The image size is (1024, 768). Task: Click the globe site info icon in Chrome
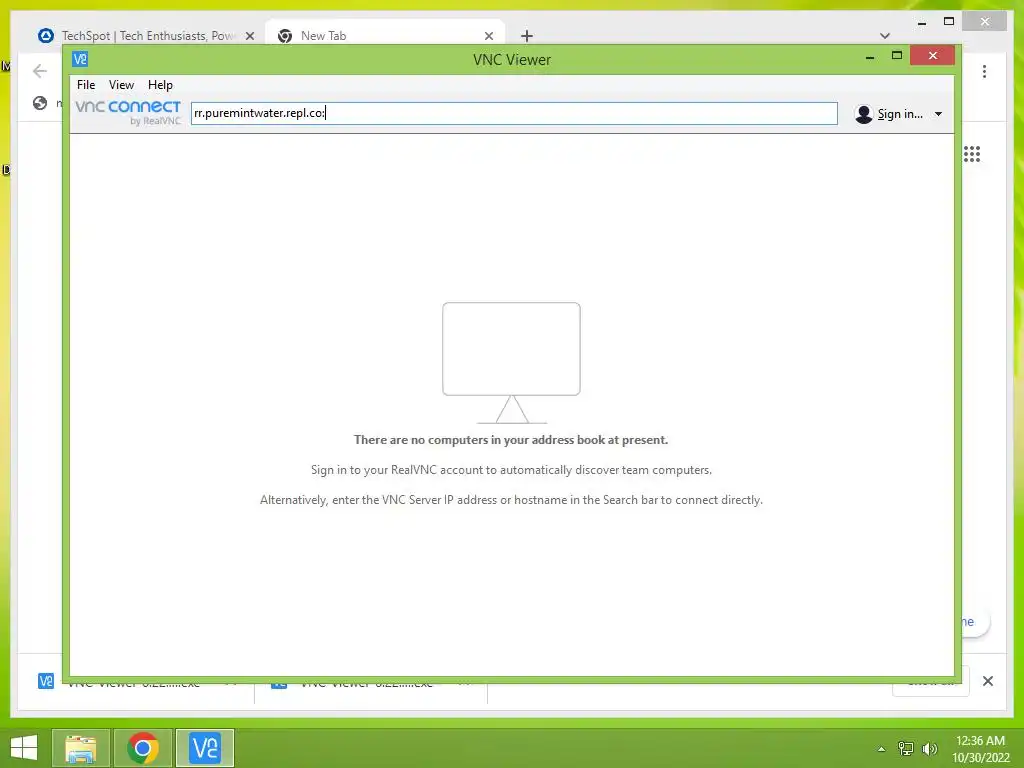pos(40,103)
